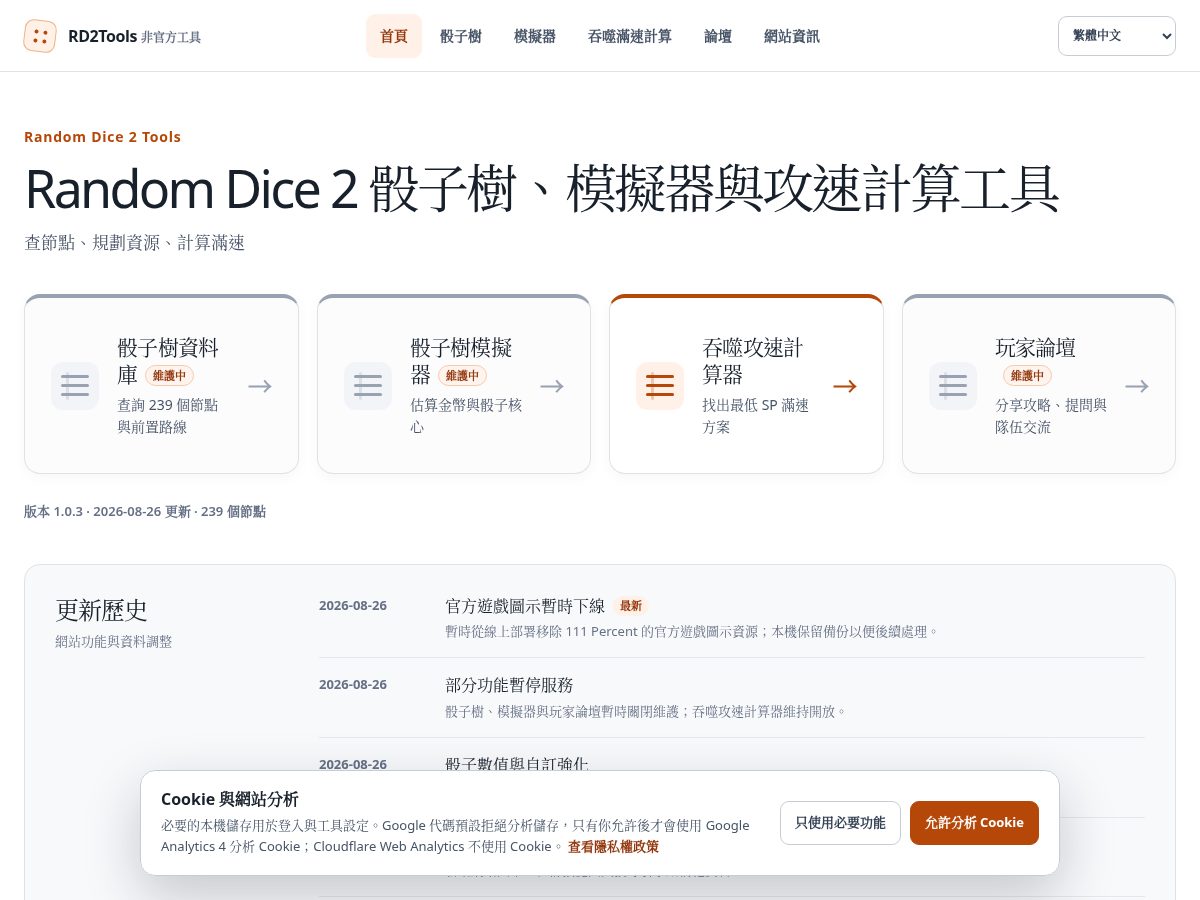Click the "更新歷史" heading
The height and width of the screenshot is (900, 1200).
click(101, 610)
